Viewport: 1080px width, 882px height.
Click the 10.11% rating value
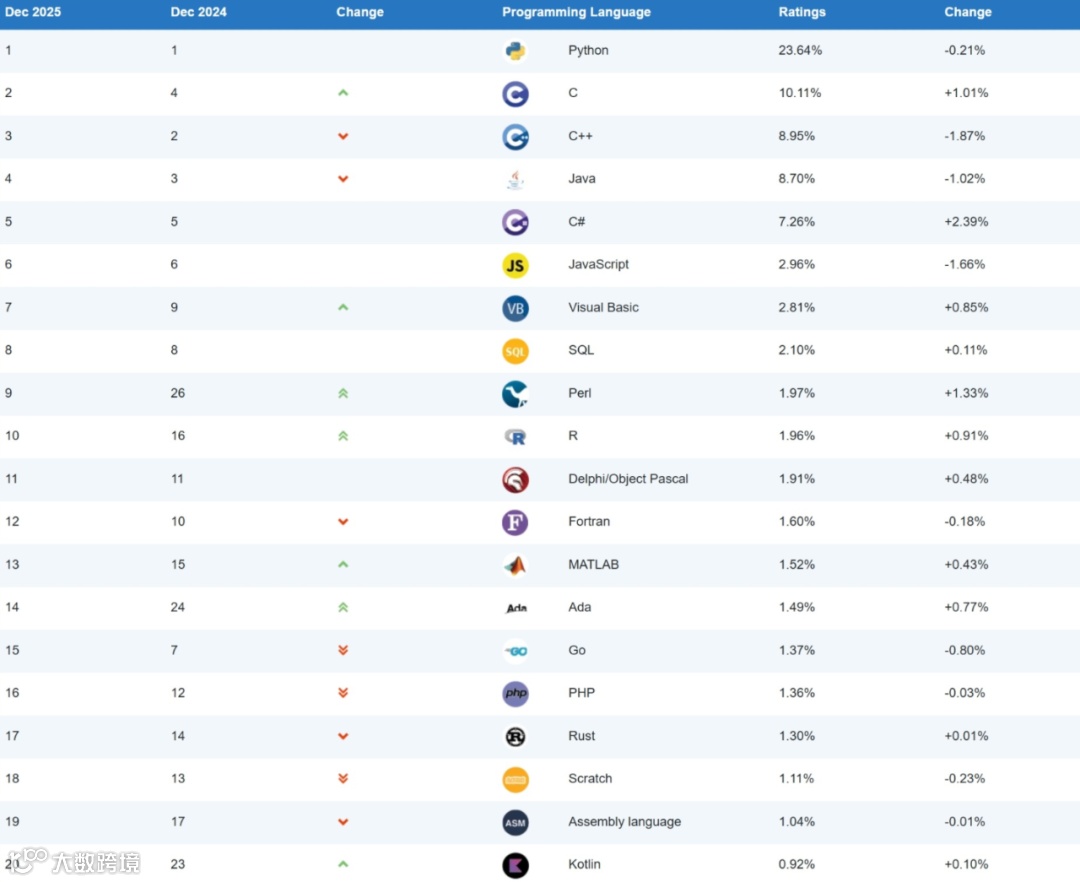[800, 93]
